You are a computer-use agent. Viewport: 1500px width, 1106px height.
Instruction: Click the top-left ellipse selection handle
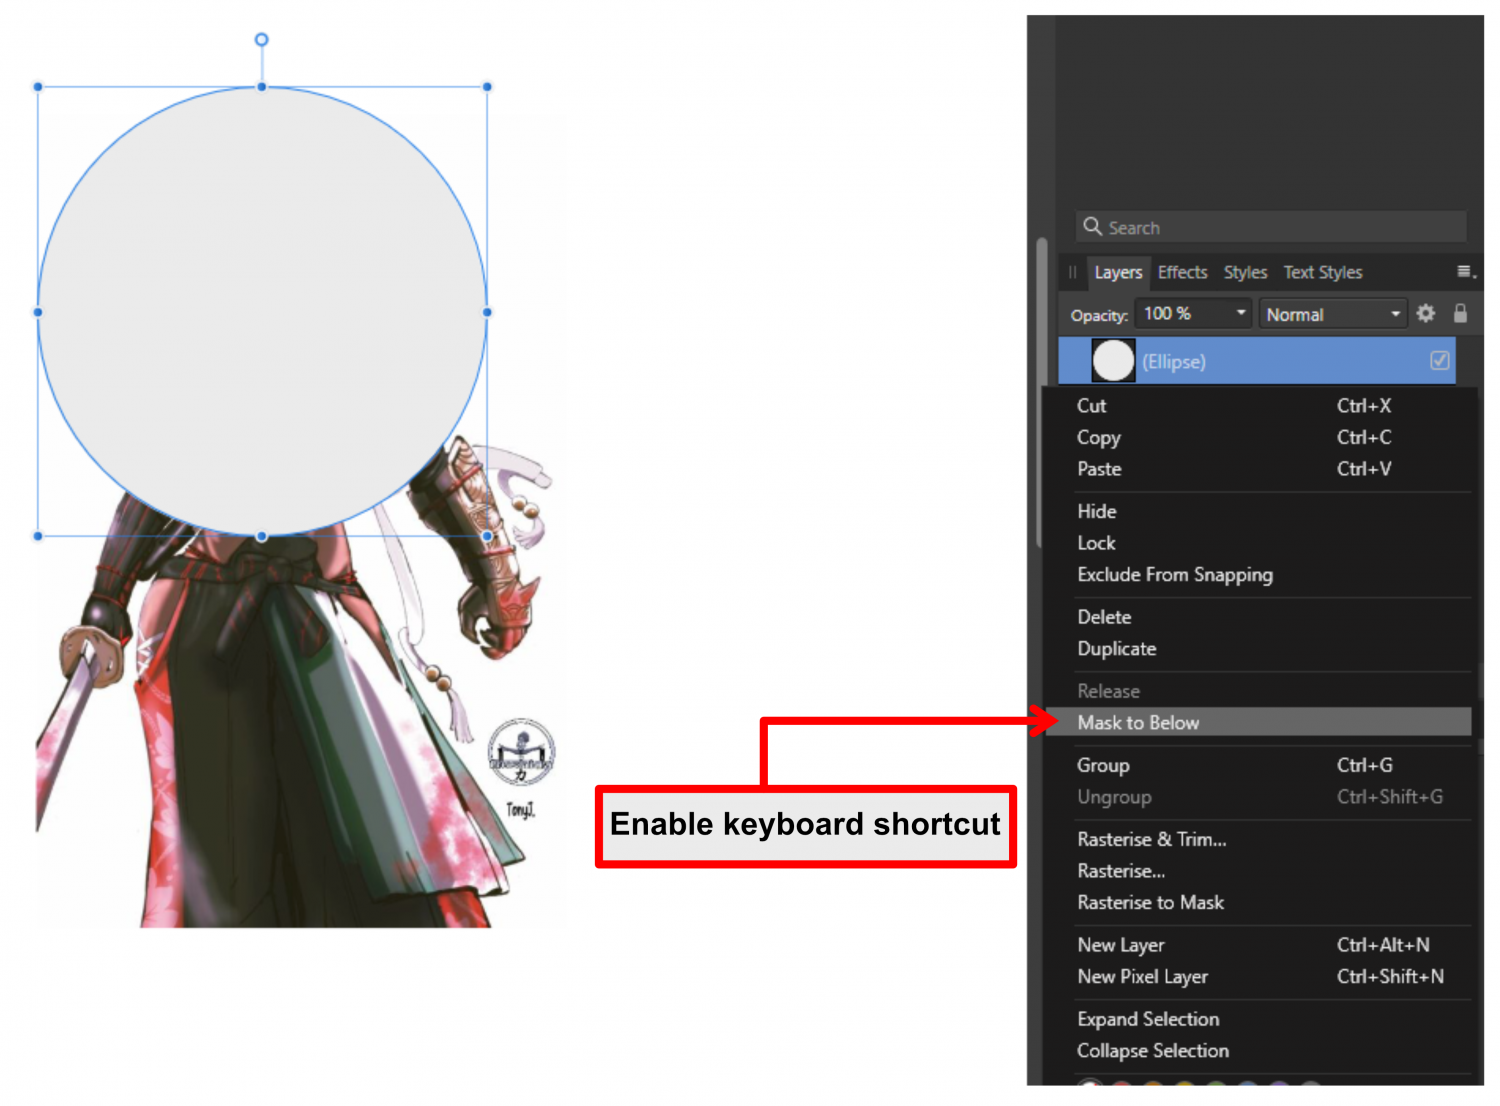(38, 87)
